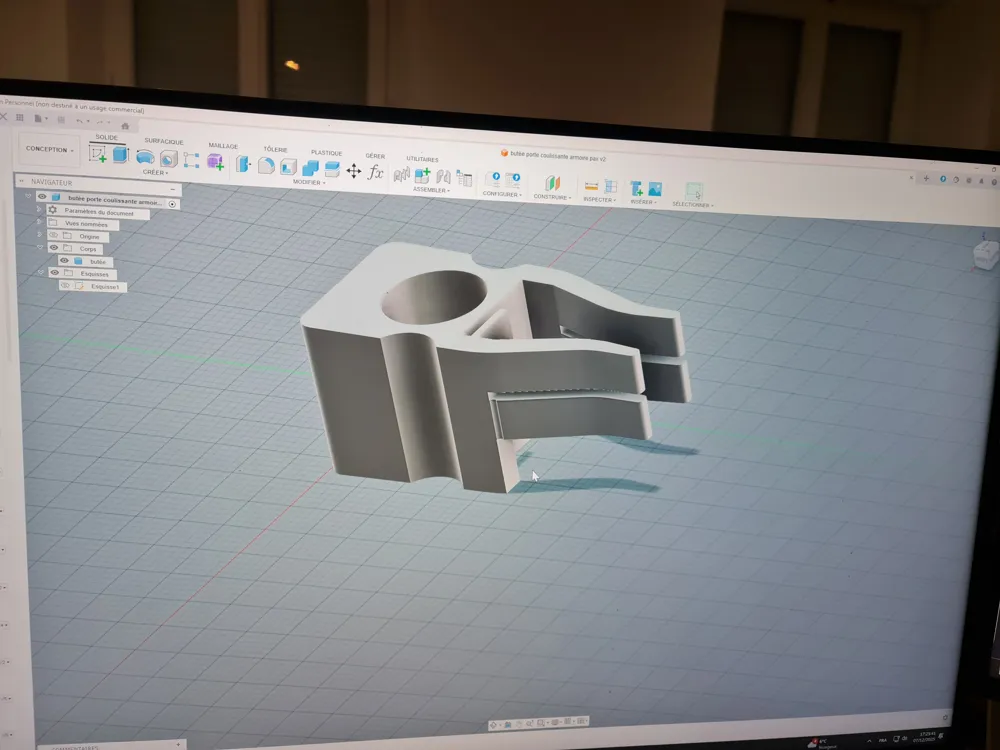Toggle visibility eye of Origine folder

point(54,235)
